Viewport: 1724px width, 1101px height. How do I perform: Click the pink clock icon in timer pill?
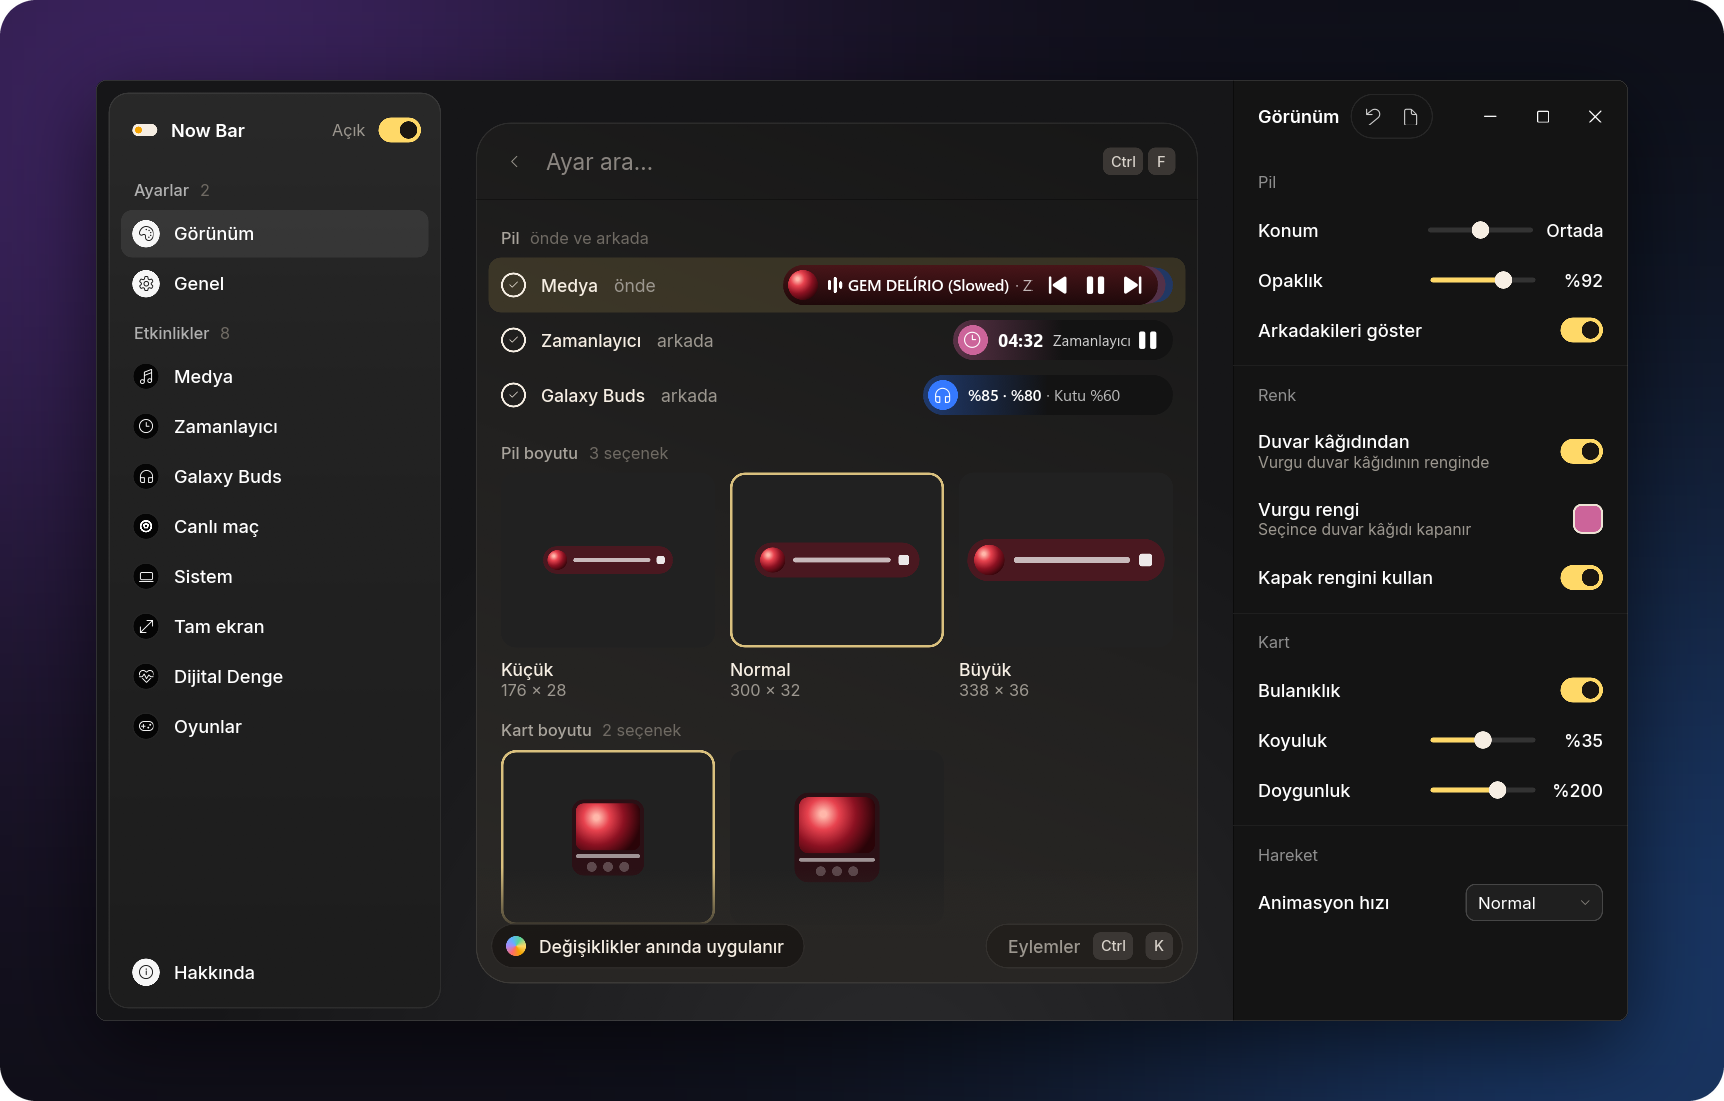972,340
